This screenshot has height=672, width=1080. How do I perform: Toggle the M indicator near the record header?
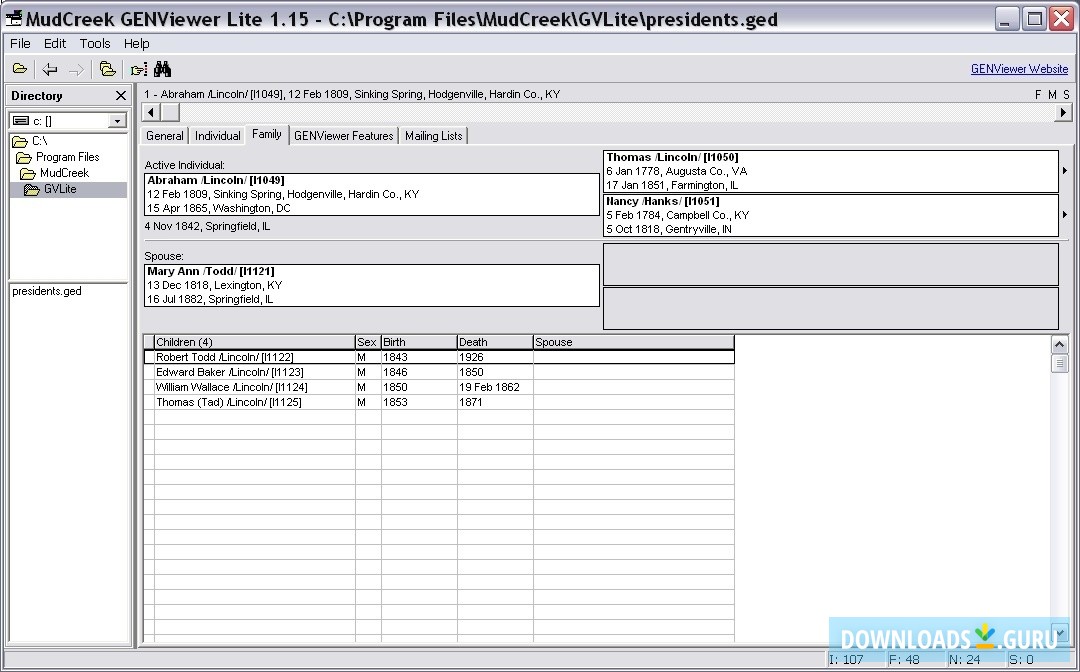1052,93
